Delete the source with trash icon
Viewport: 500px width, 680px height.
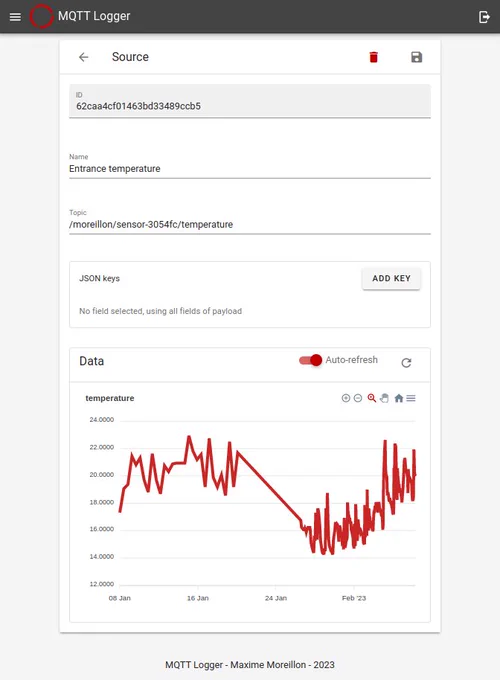click(373, 57)
